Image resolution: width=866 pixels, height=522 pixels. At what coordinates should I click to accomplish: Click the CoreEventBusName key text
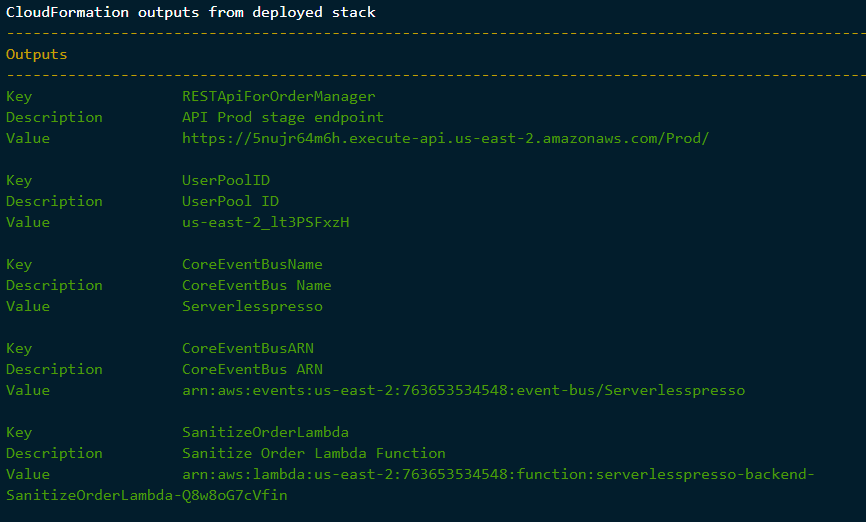tap(252, 264)
